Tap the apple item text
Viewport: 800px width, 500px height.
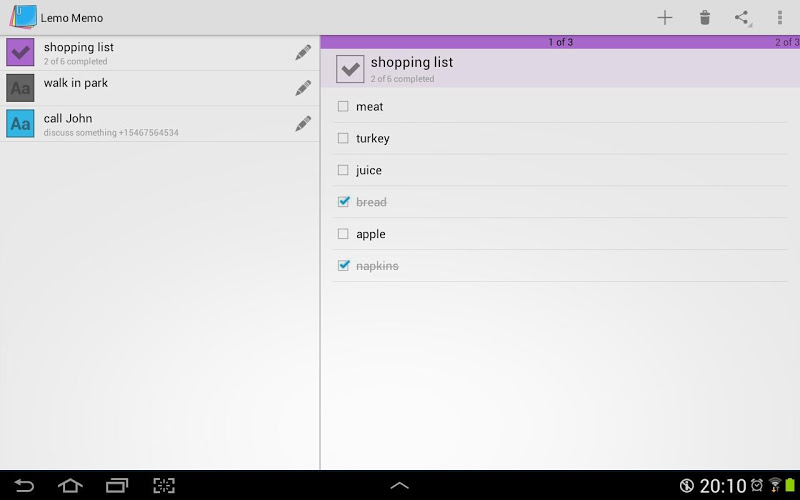(370, 235)
